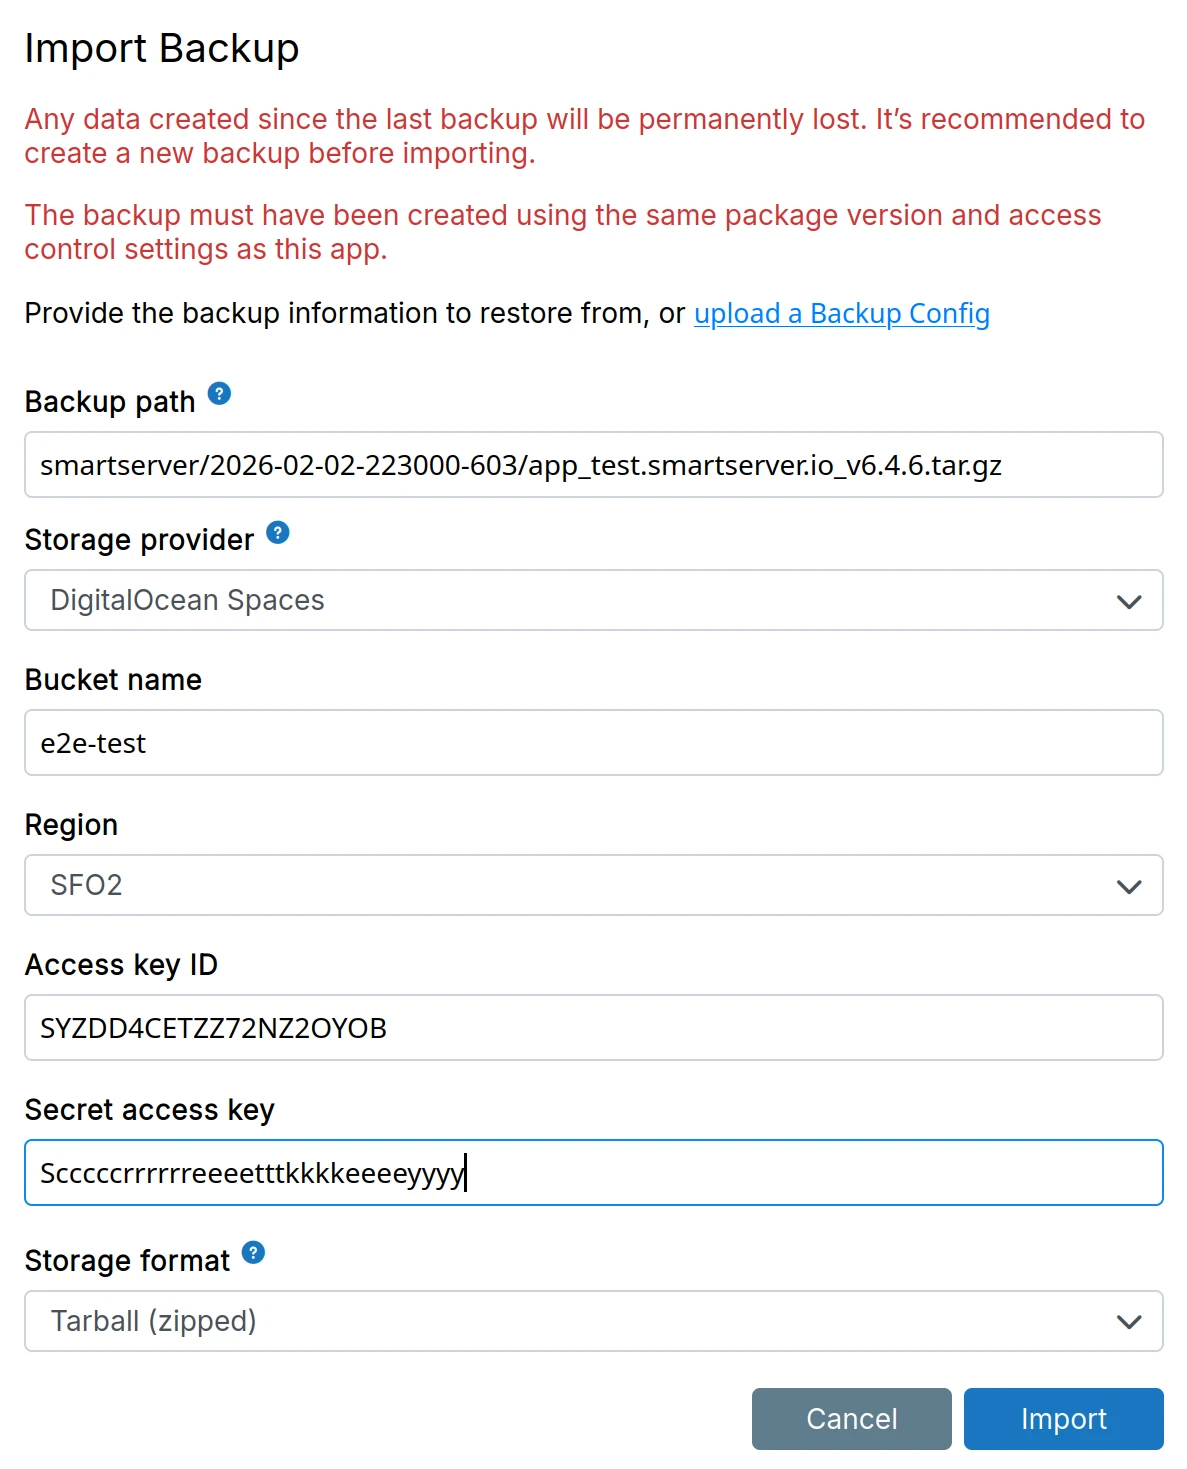Open the DigitalOcean Spaces provider dropdown
This screenshot has width=1187, height=1469.
click(594, 601)
